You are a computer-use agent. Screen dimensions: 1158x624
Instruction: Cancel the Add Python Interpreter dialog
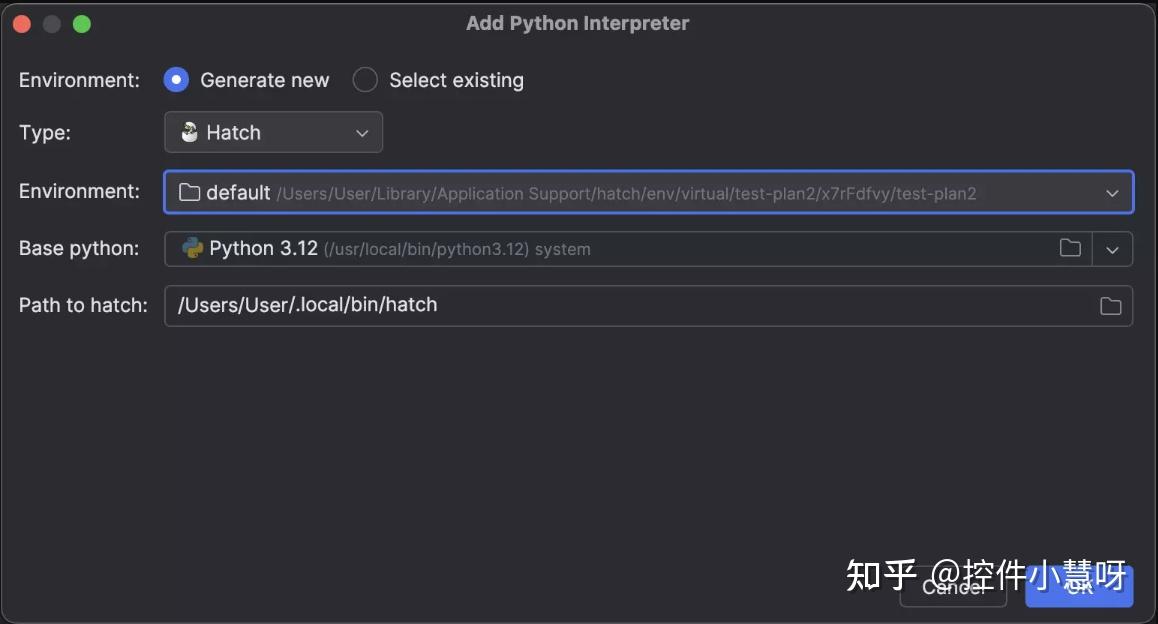point(952,588)
